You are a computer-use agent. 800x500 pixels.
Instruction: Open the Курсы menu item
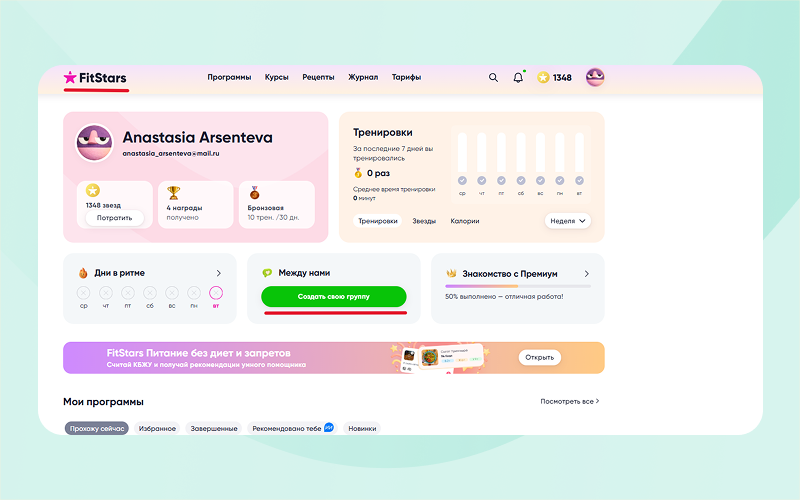(x=277, y=77)
